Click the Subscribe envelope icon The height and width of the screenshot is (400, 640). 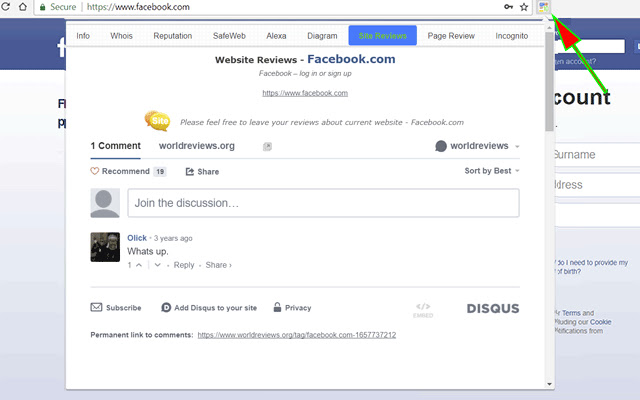coord(96,307)
